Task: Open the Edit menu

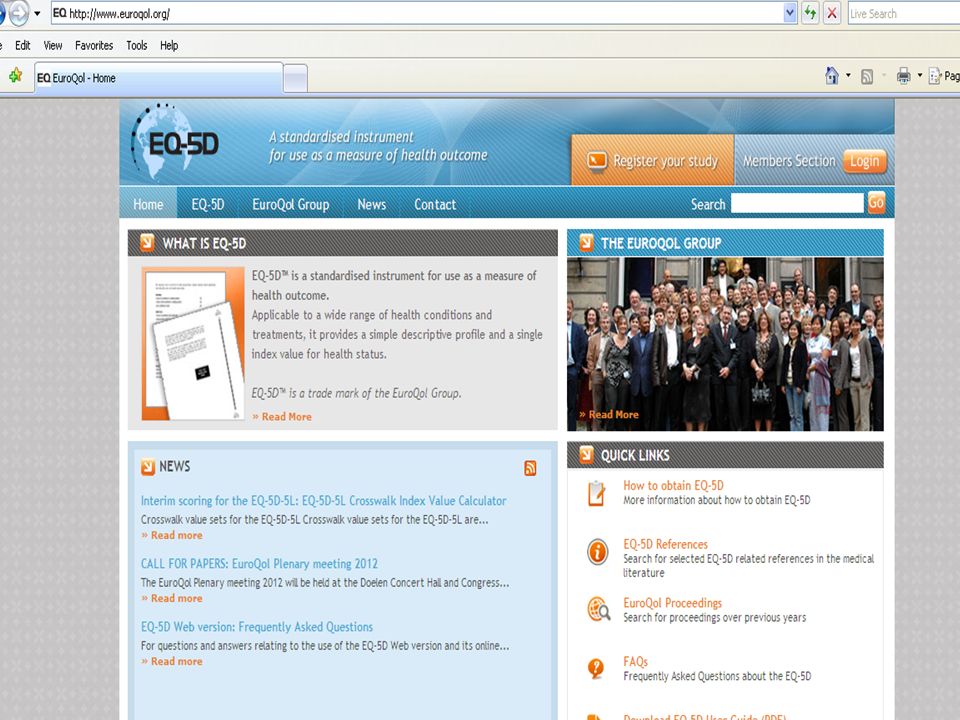Action: click(23, 45)
